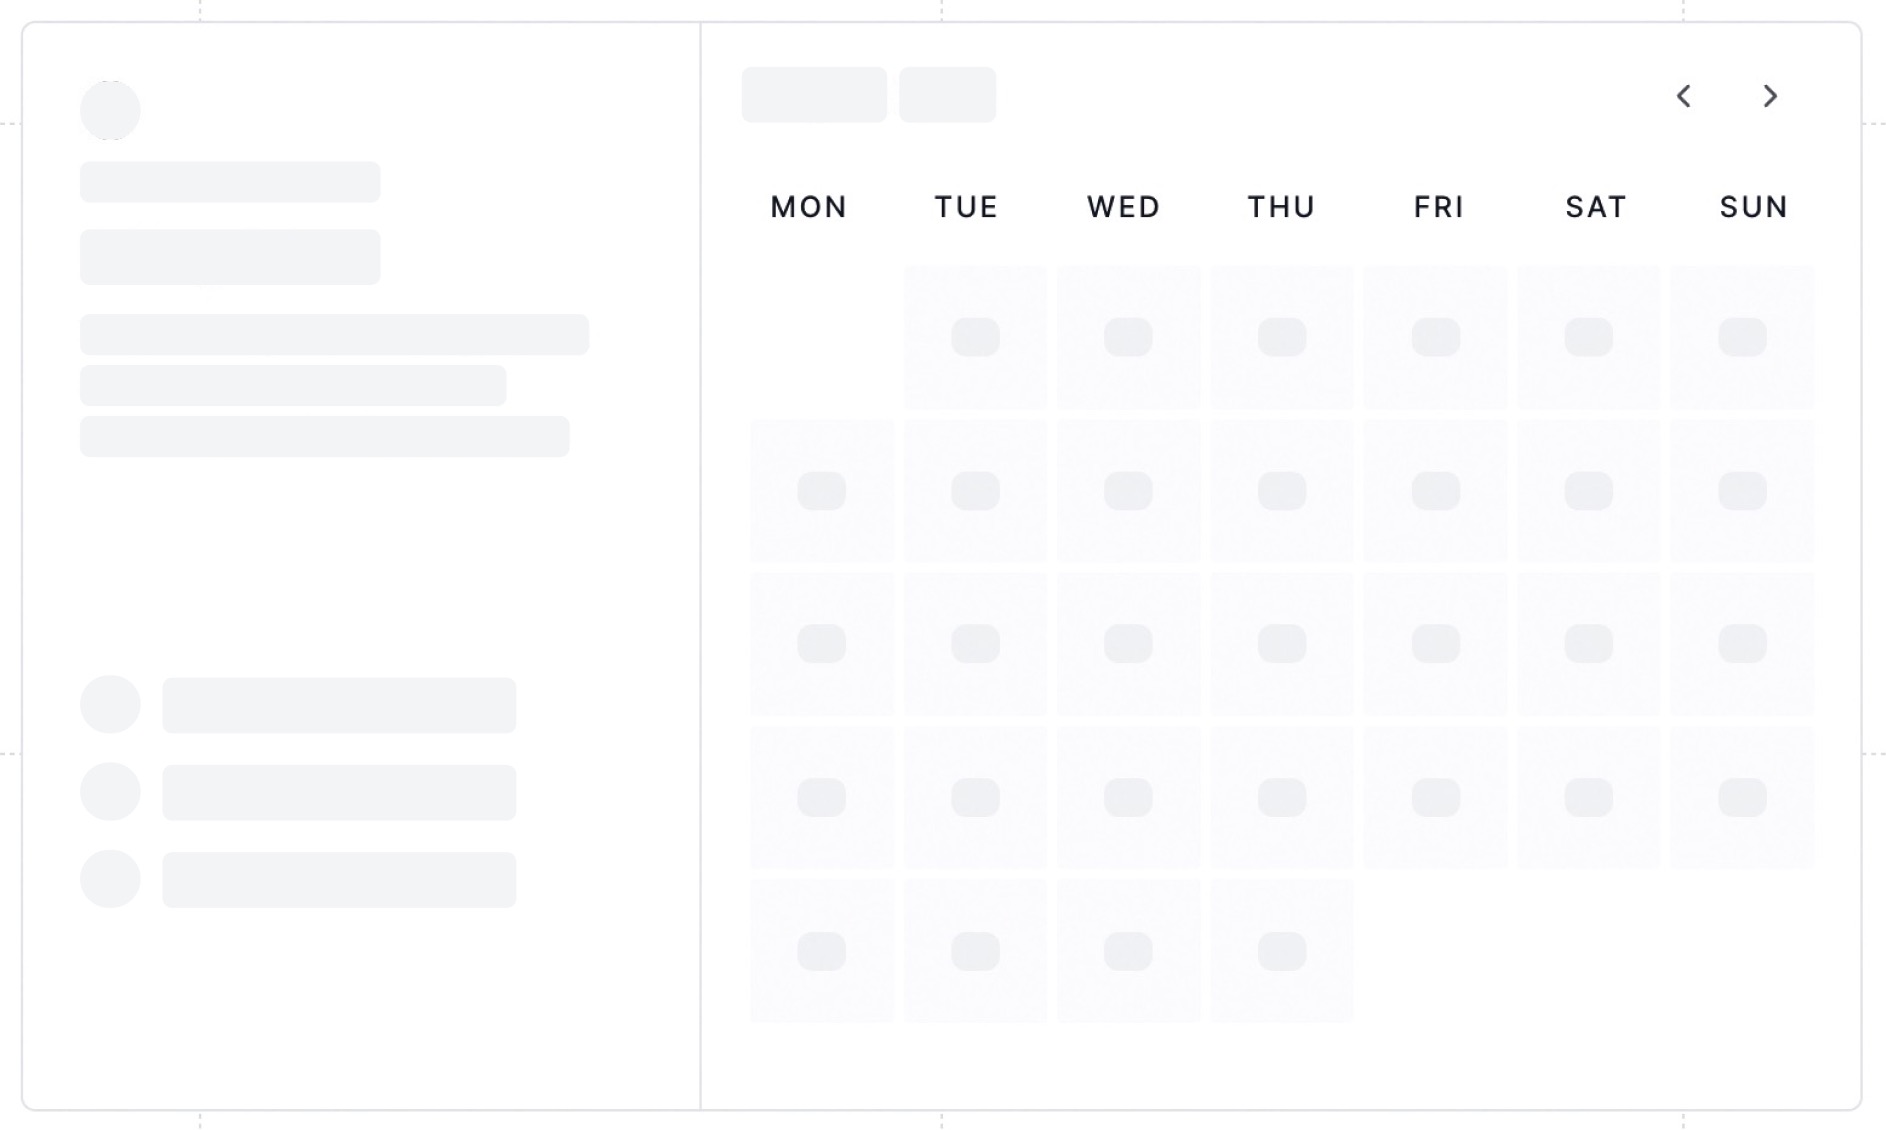Click the TUE column header

(965, 207)
